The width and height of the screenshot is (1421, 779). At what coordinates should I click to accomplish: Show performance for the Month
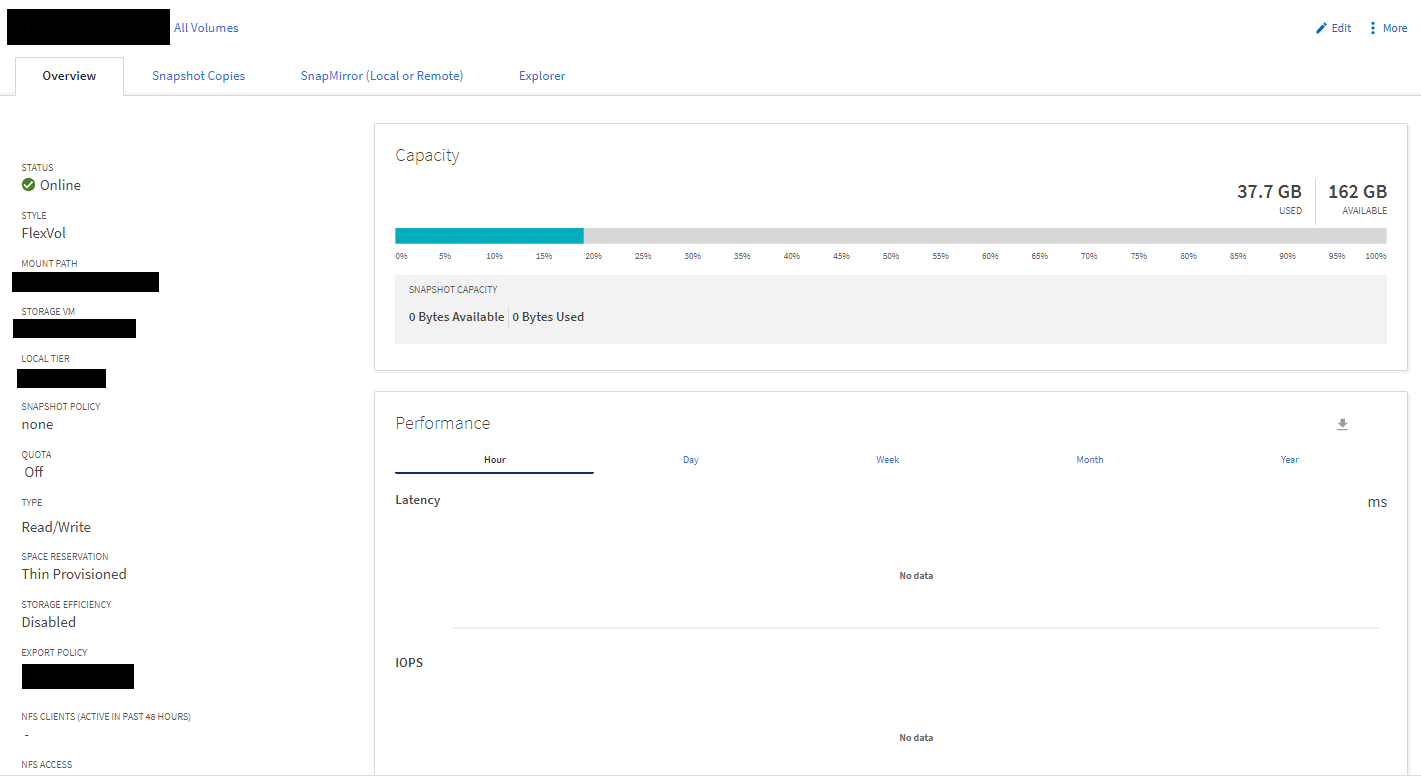point(1089,460)
